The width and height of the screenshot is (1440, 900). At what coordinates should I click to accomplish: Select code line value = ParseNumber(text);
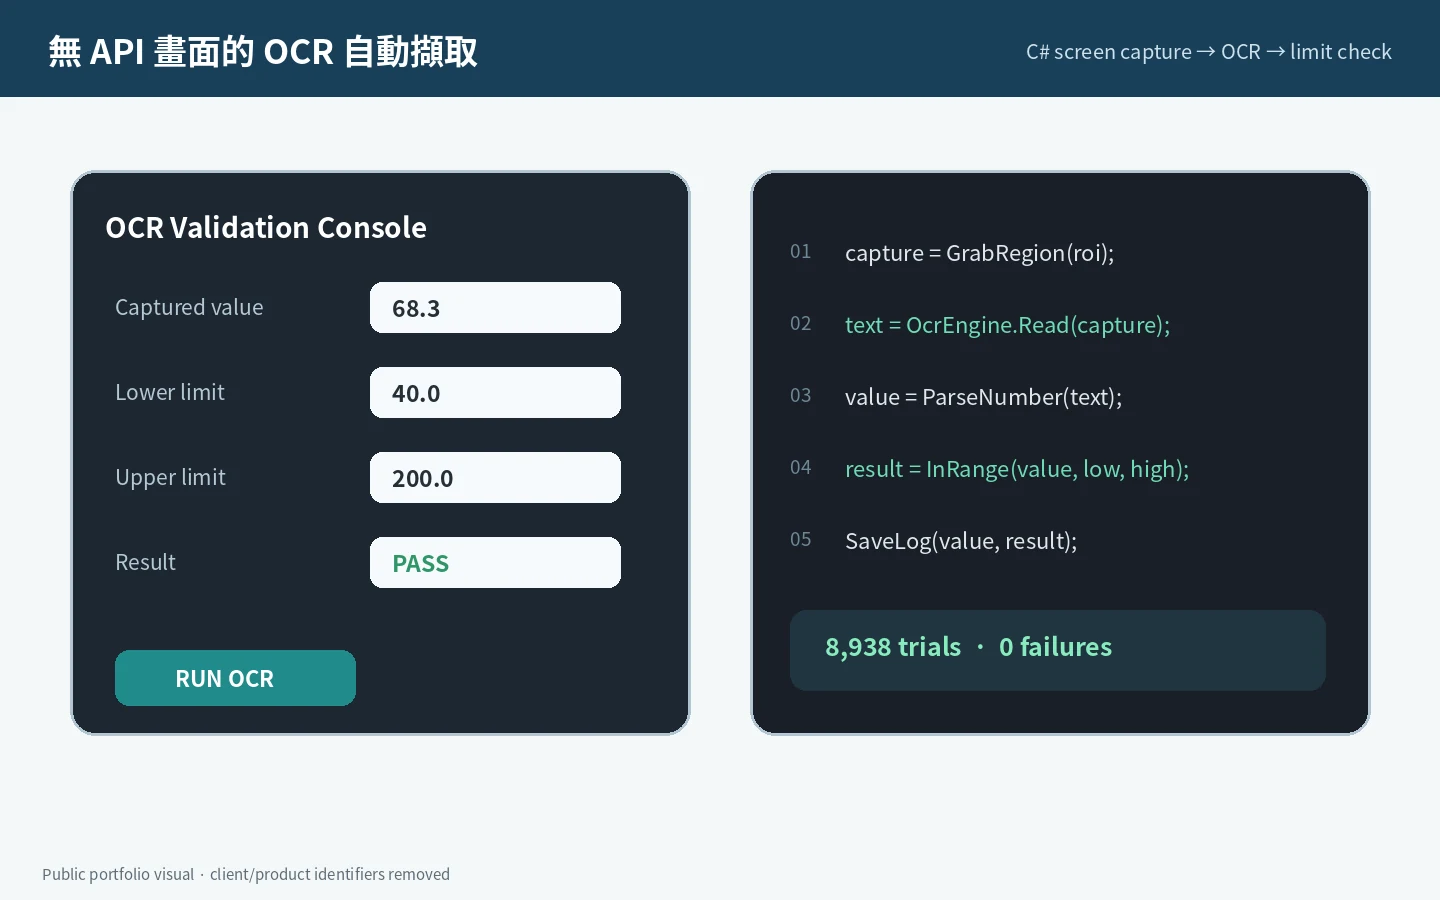click(983, 397)
